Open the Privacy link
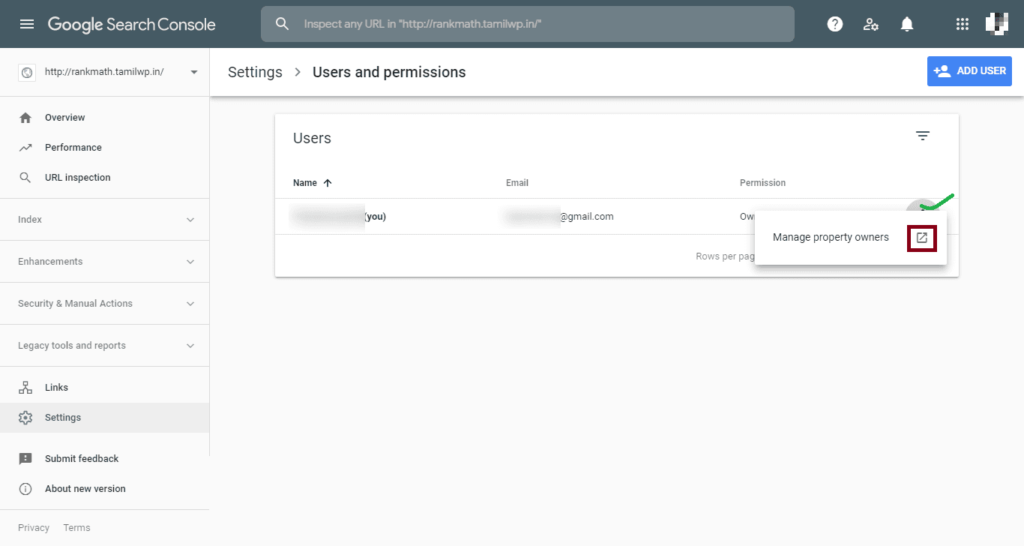 [x=33, y=528]
